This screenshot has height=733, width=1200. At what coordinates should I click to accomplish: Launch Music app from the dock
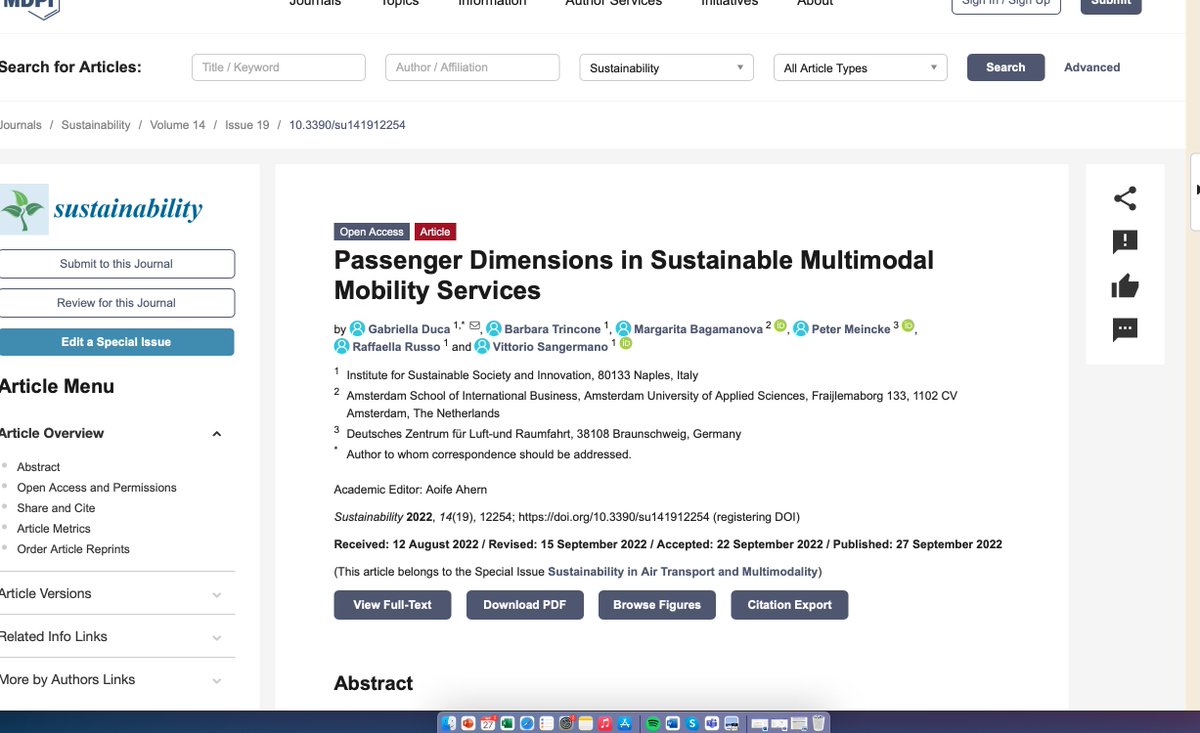(605, 723)
